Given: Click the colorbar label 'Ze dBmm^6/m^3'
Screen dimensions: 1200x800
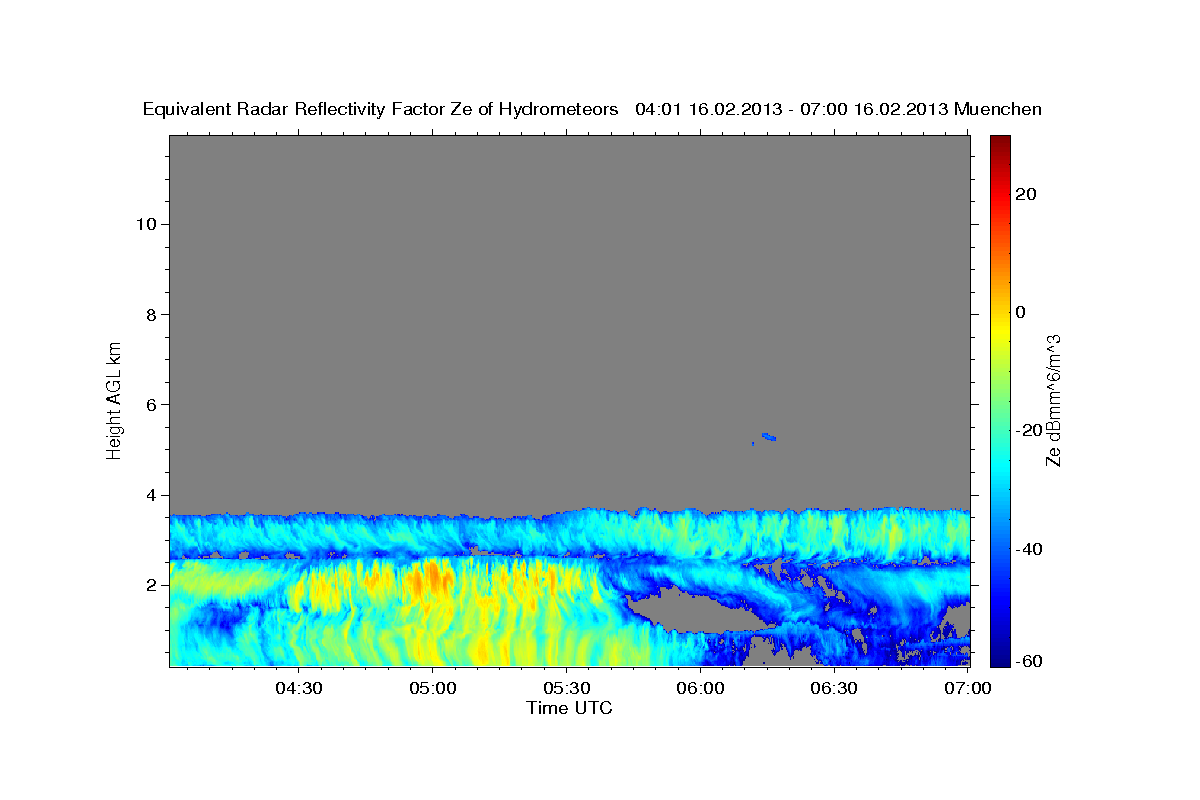Looking at the screenshot, I should (1052, 400).
